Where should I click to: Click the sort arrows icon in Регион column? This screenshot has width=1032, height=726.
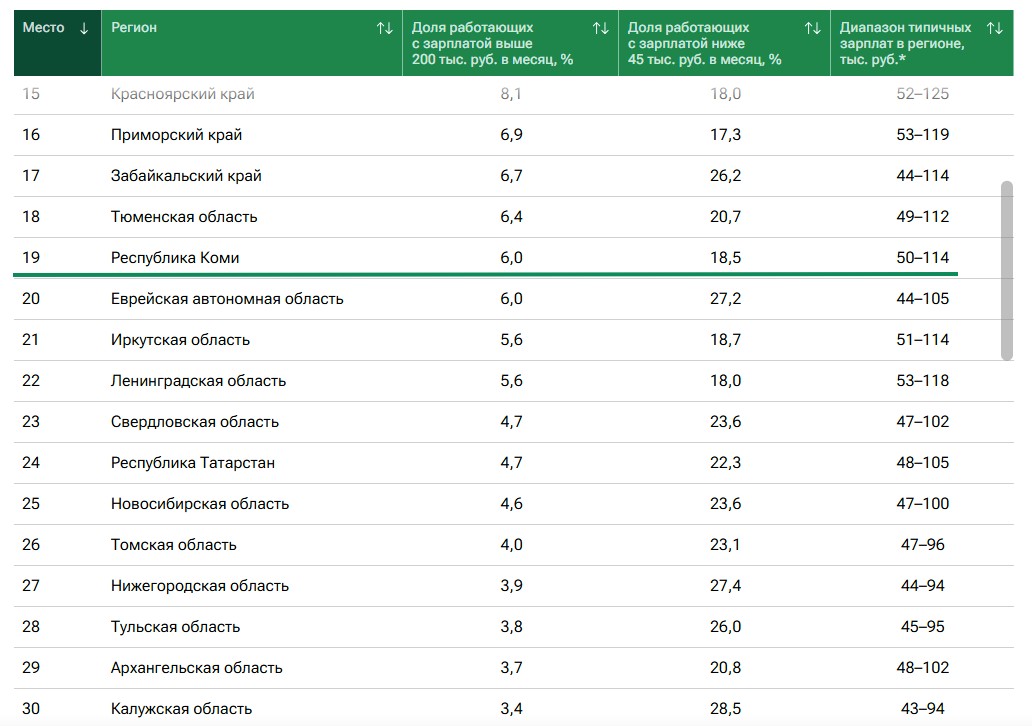(384, 28)
